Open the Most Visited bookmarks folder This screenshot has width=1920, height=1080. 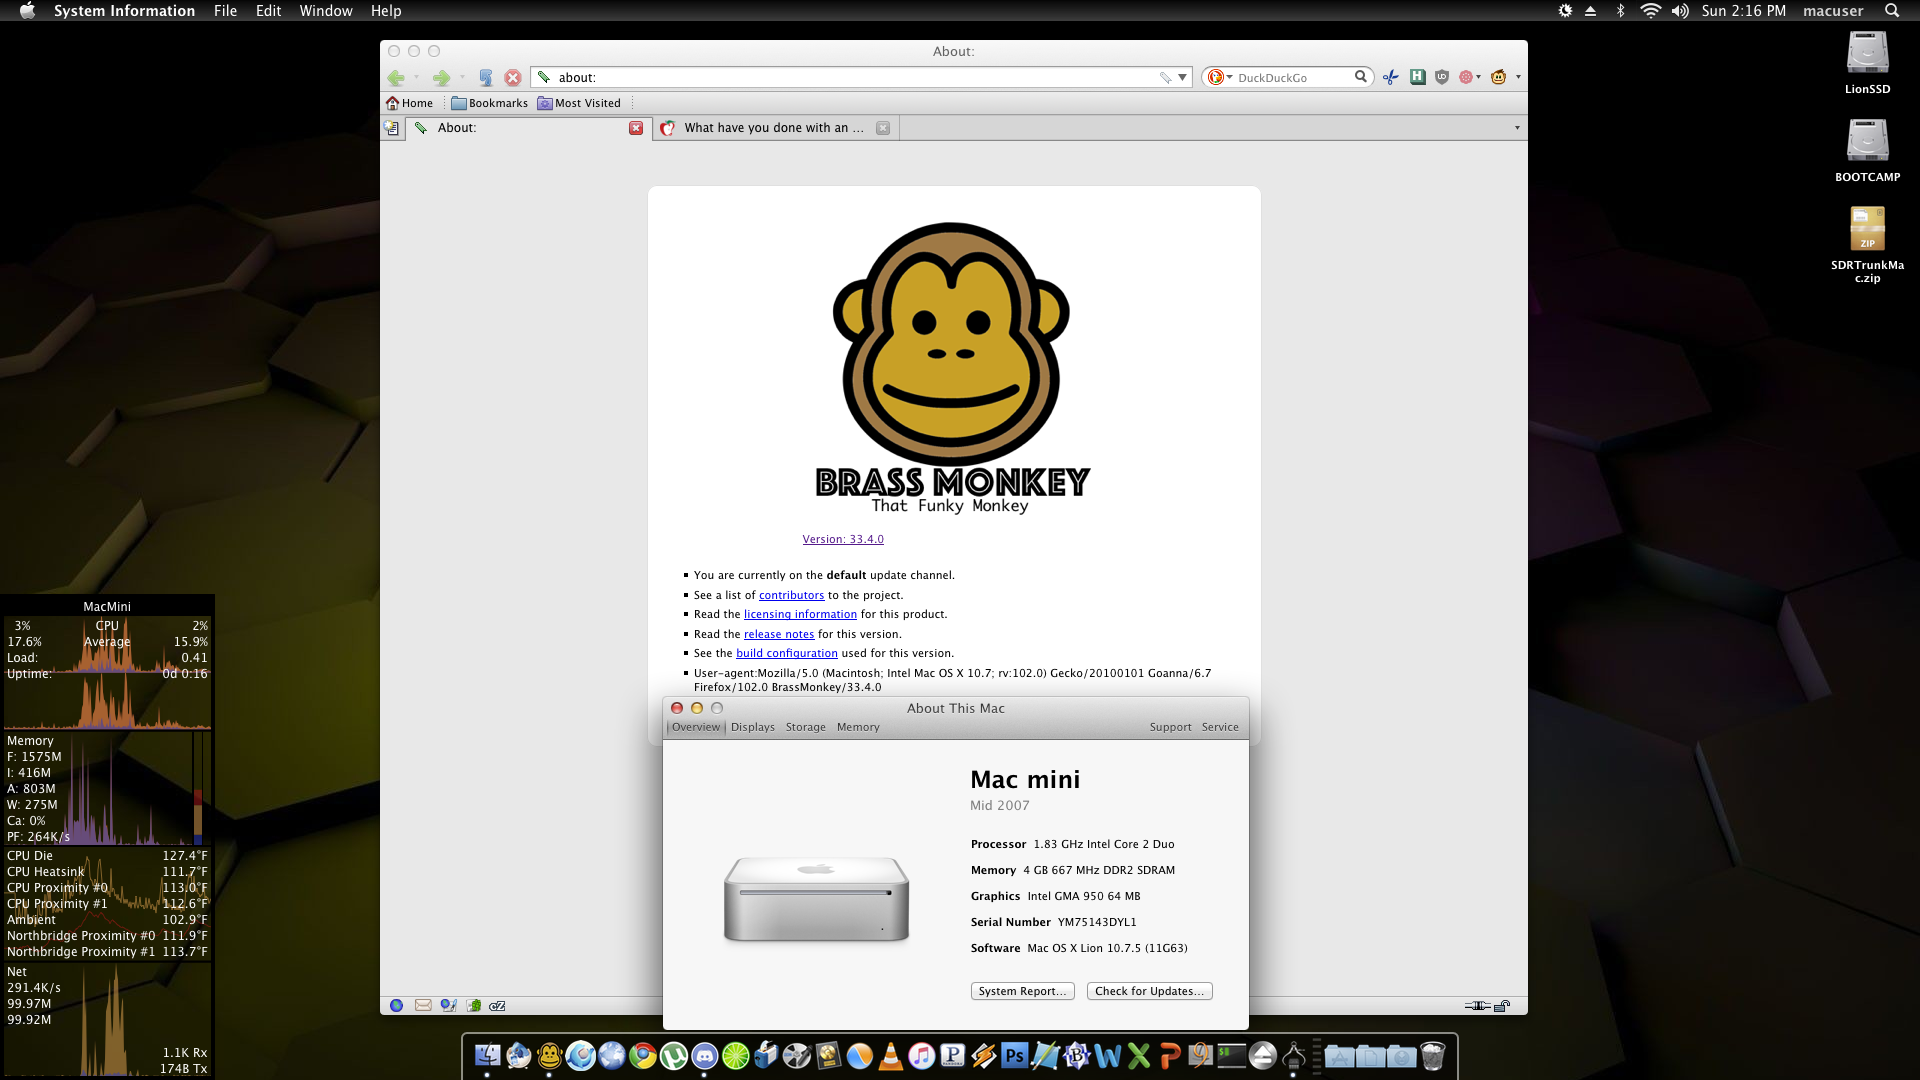pos(579,103)
